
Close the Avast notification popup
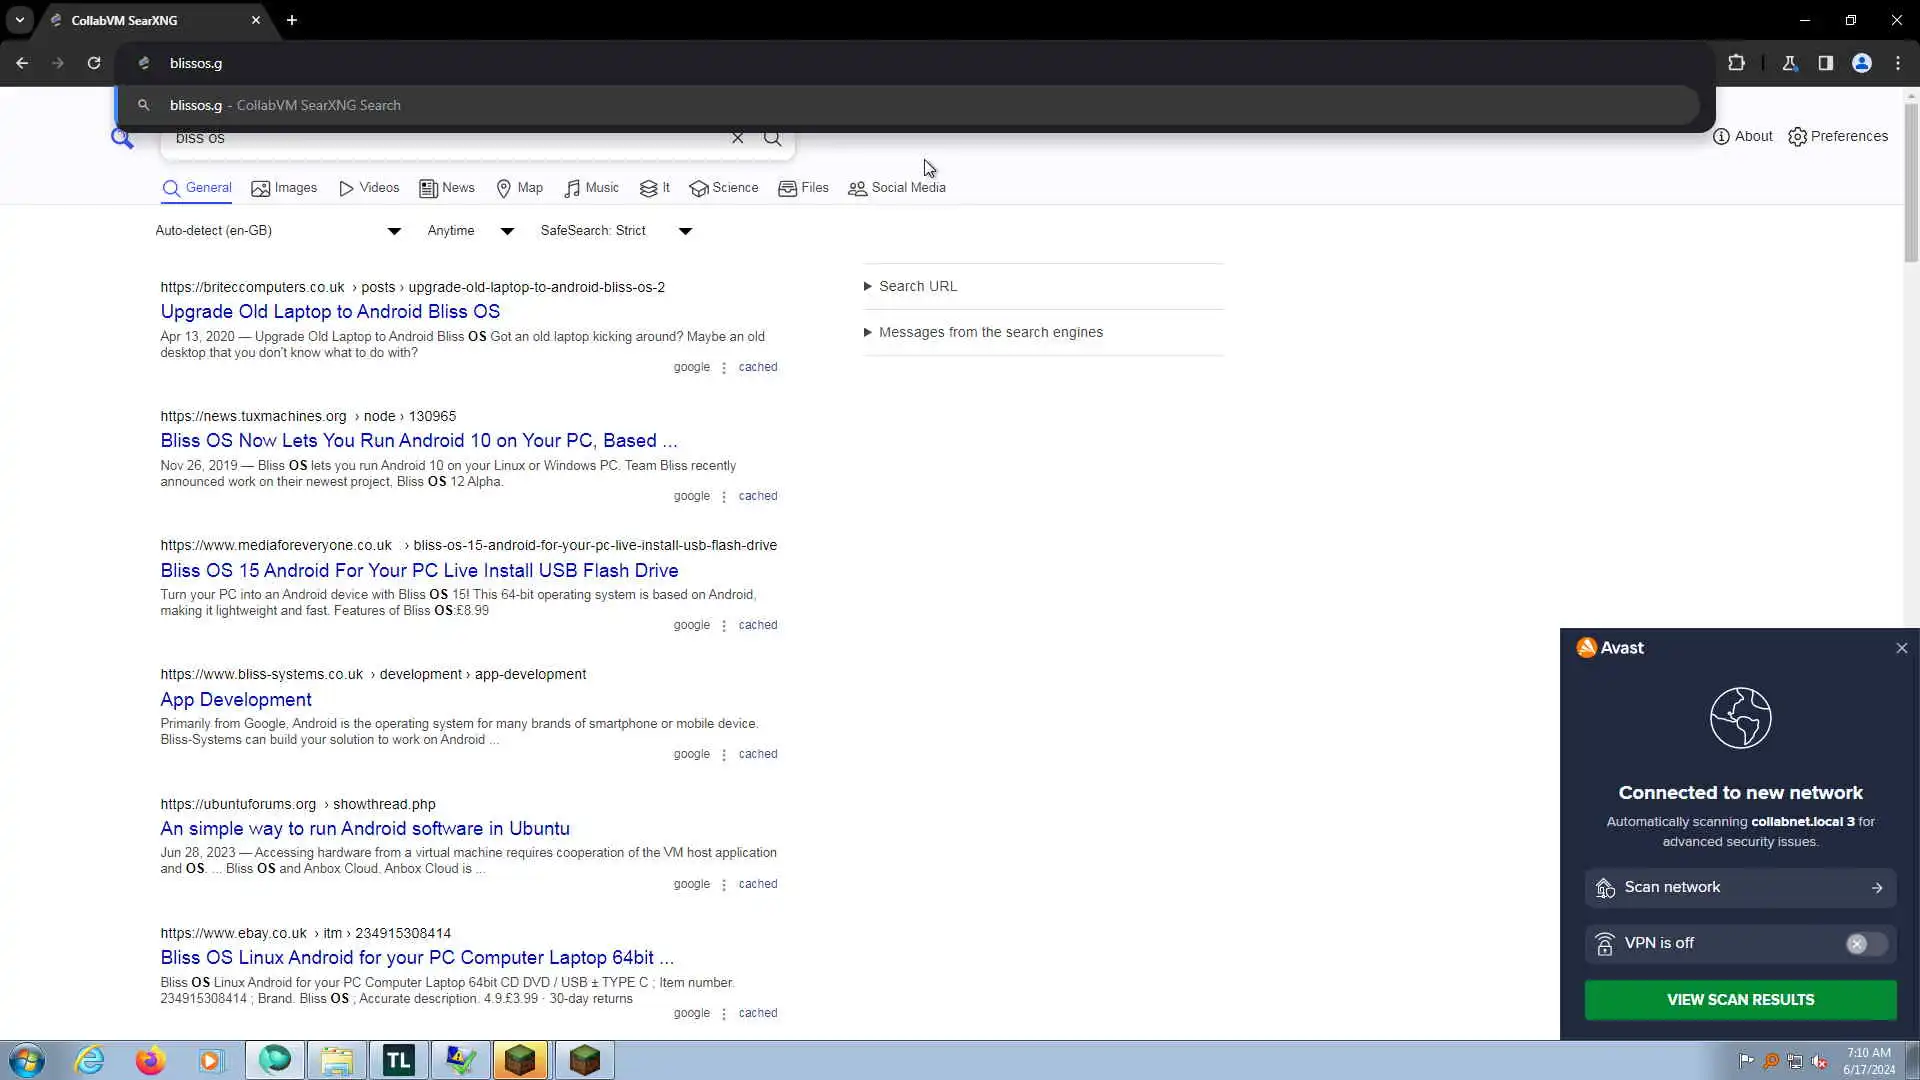[1901, 648]
